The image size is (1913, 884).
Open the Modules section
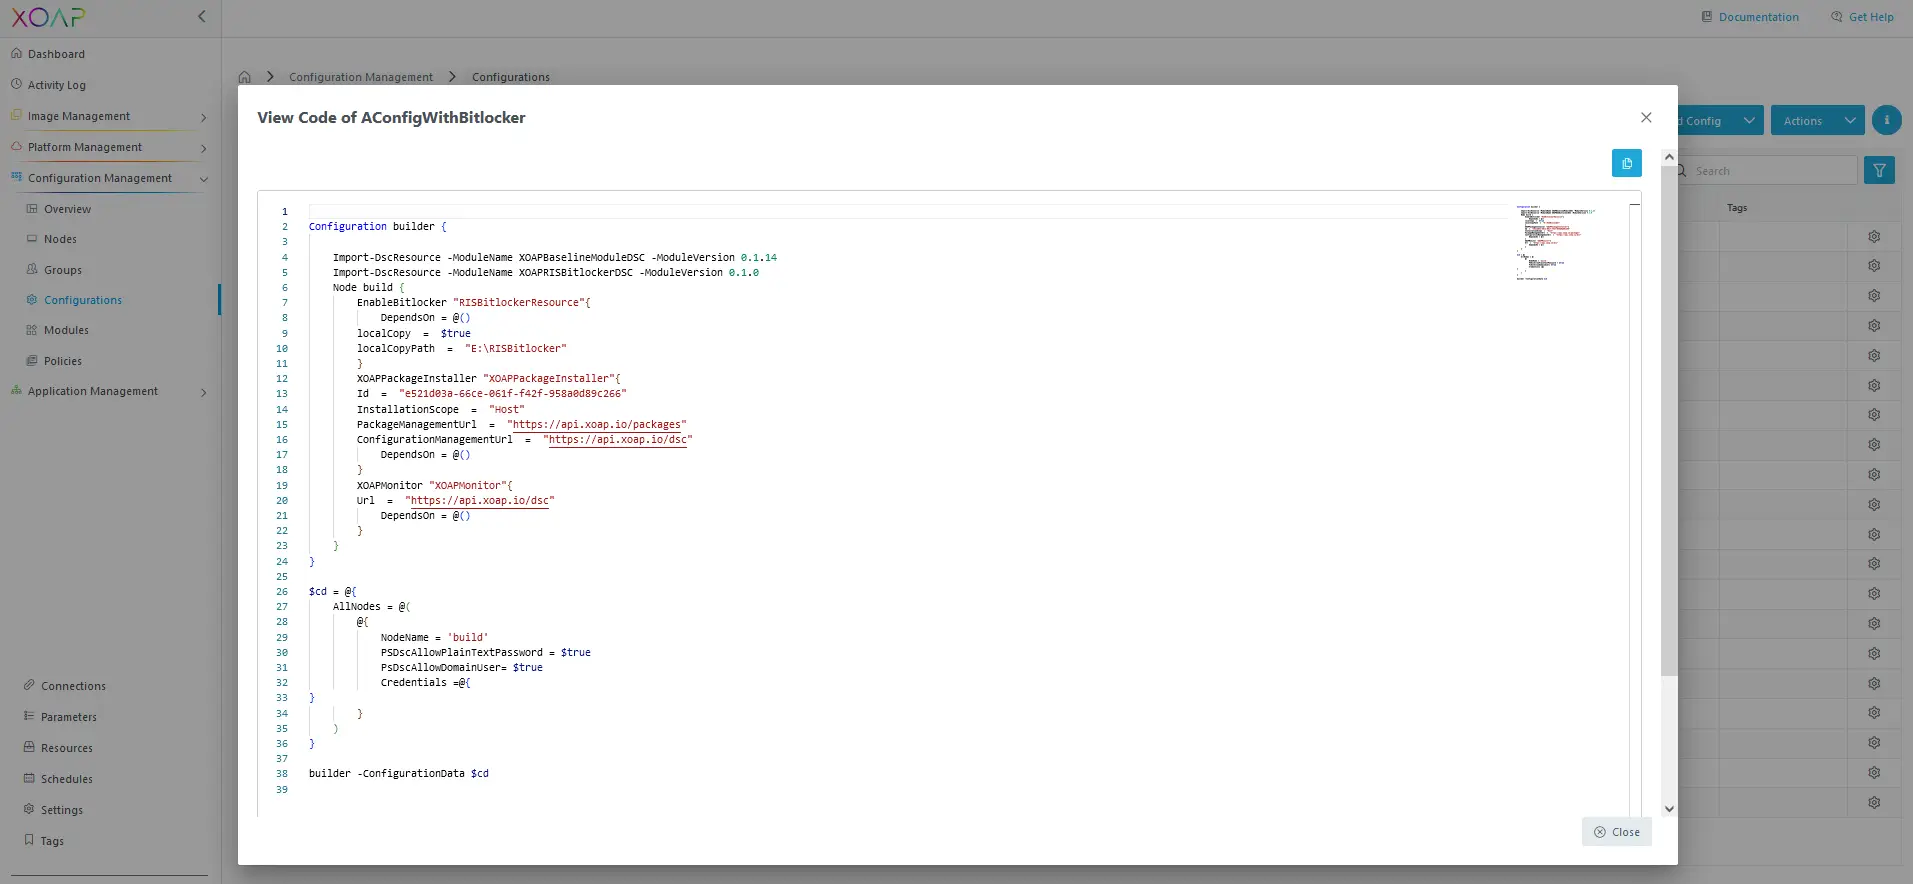(x=66, y=330)
